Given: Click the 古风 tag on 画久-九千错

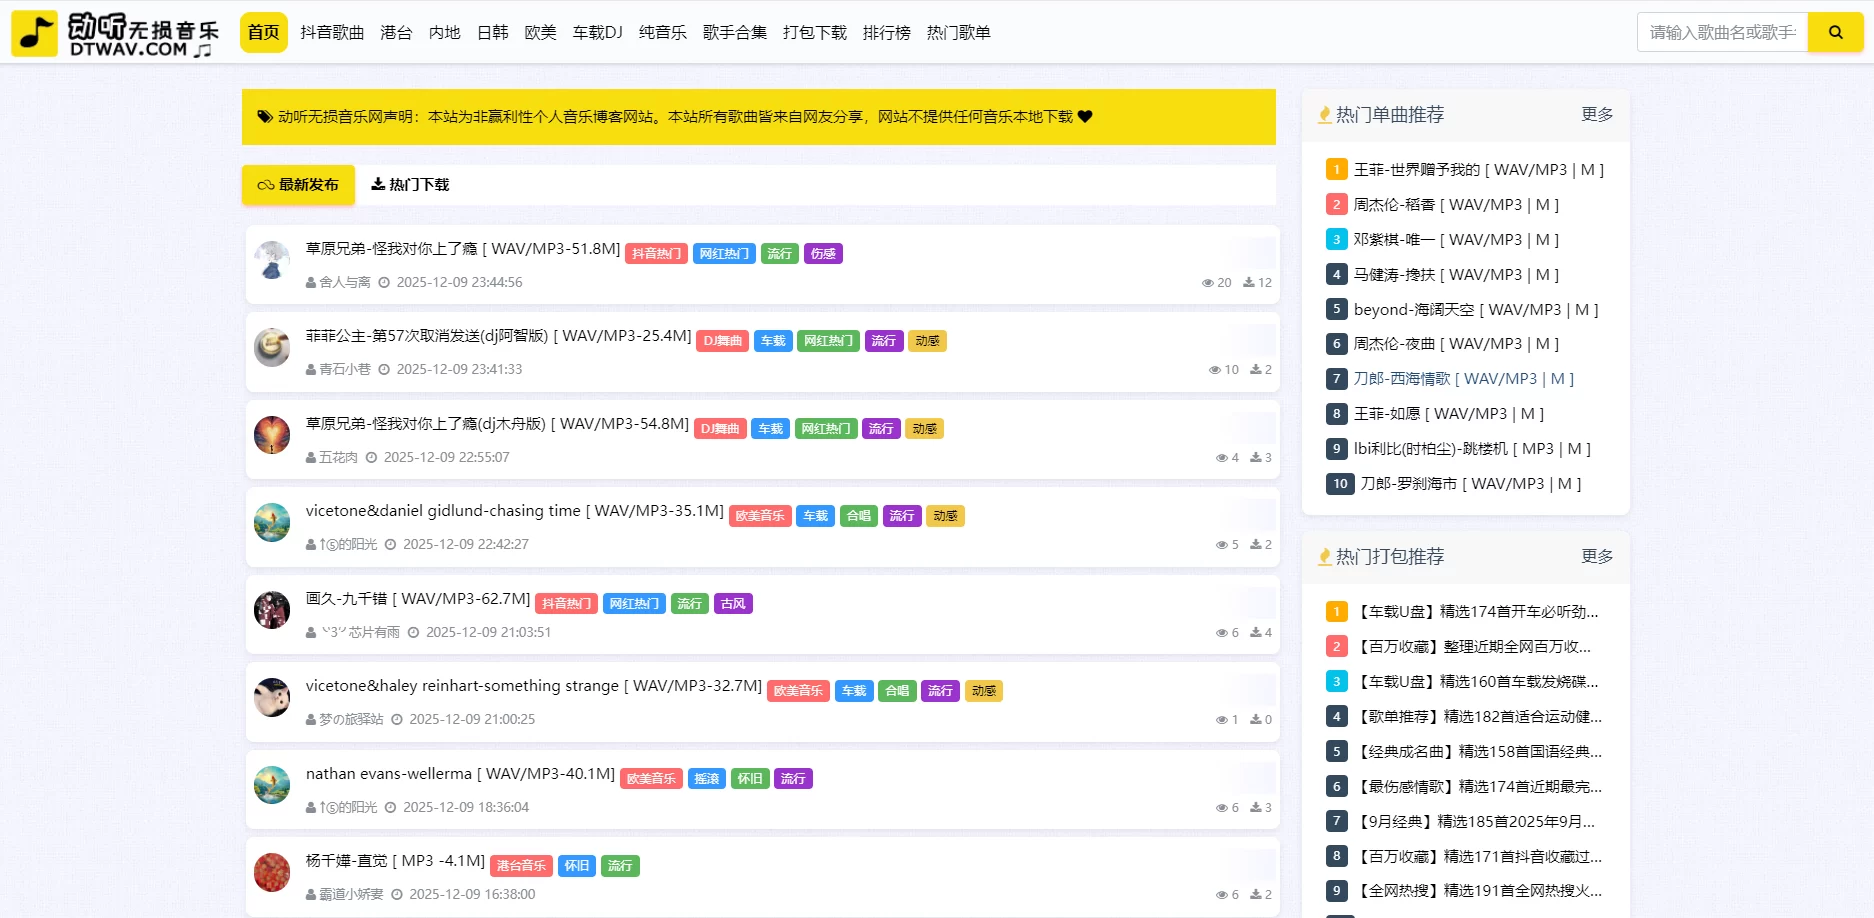Looking at the screenshot, I should point(733,604).
